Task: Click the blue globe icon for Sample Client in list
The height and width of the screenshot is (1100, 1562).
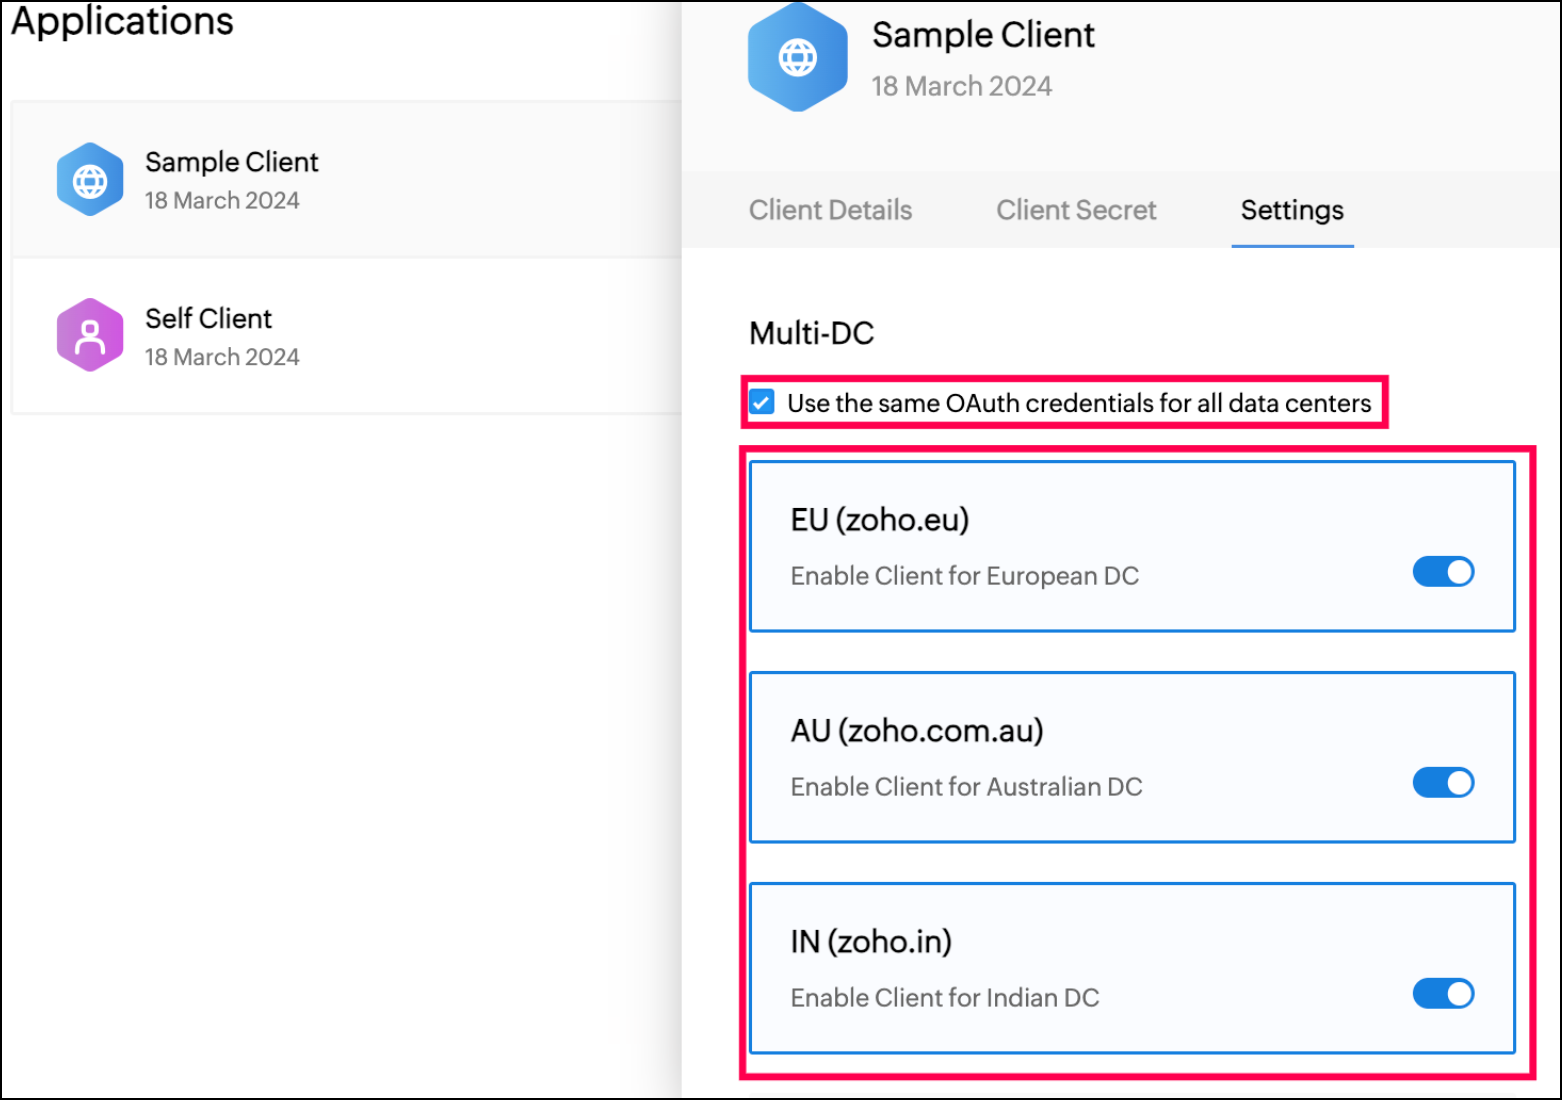Action: [x=90, y=180]
